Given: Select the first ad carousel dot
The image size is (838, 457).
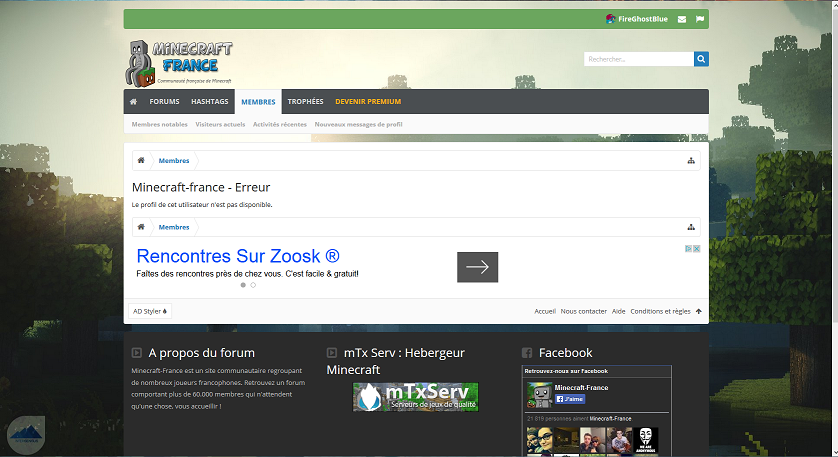Looking at the screenshot, I should pyautogui.click(x=243, y=285).
